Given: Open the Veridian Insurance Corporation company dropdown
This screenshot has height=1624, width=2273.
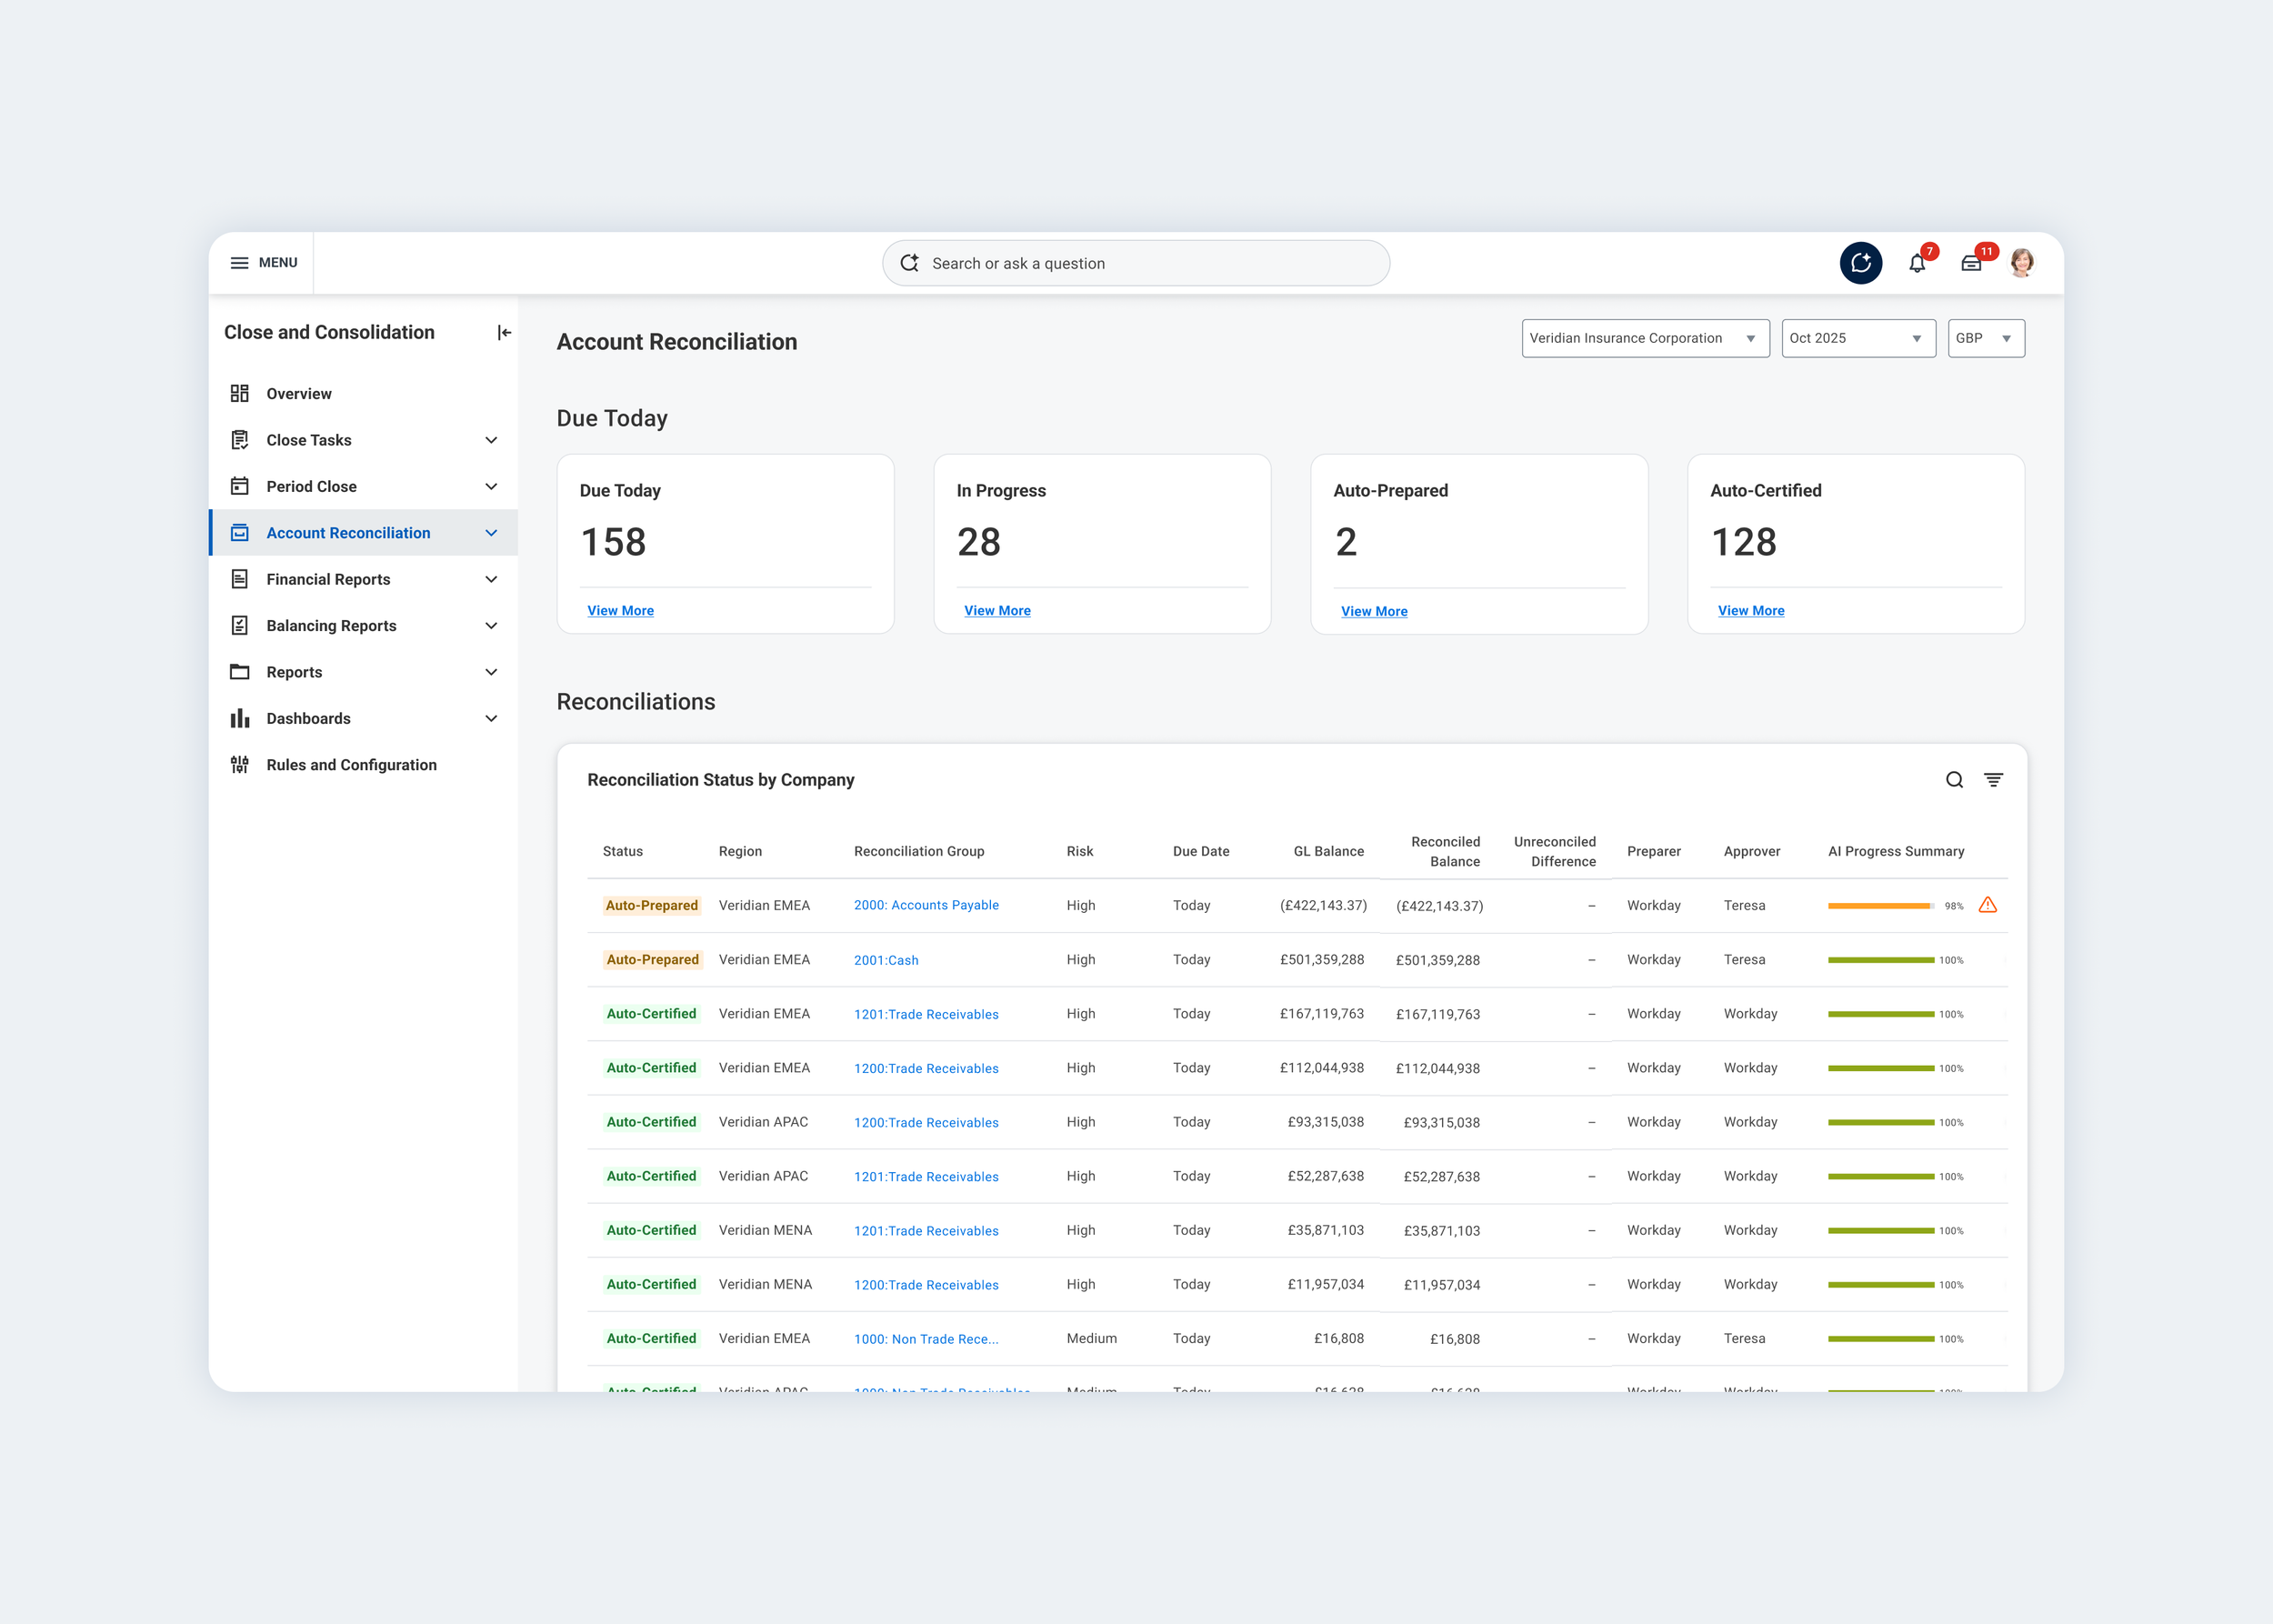Looking at the screenshot, I should point(1644,338).
